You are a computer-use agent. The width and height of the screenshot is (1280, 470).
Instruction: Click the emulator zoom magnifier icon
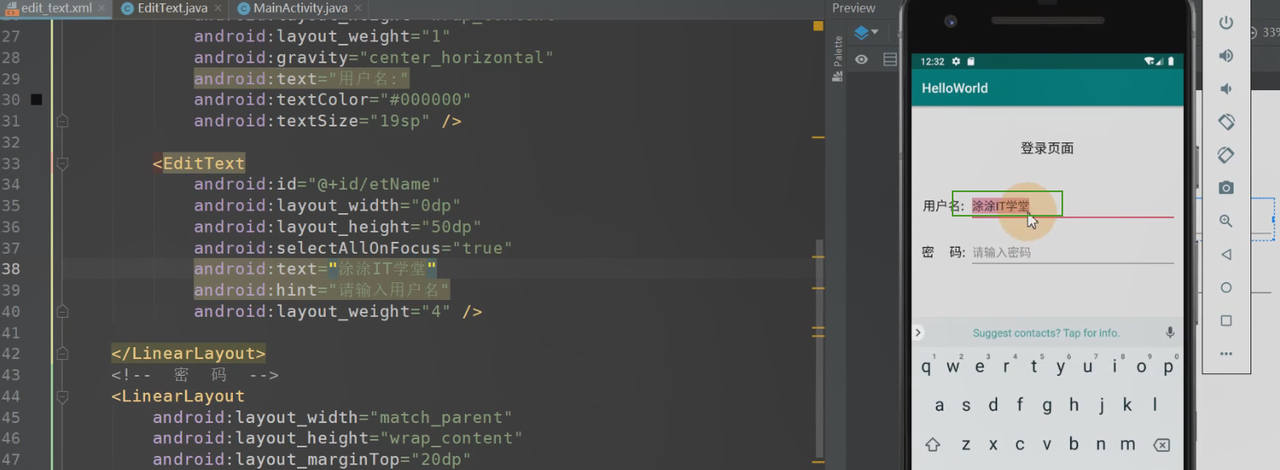[1226, 221]
